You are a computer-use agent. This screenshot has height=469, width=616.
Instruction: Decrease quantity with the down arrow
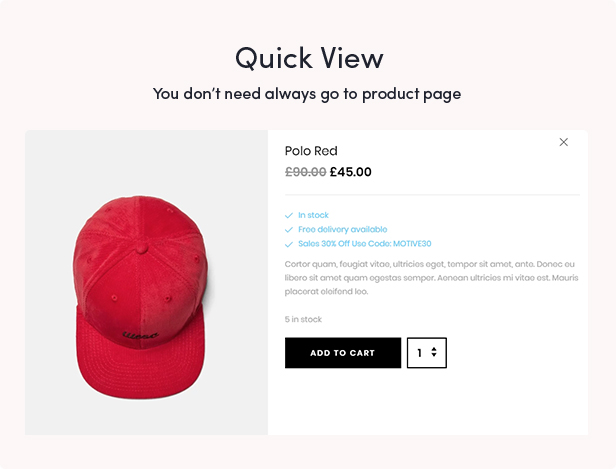[x=434, y=357]
